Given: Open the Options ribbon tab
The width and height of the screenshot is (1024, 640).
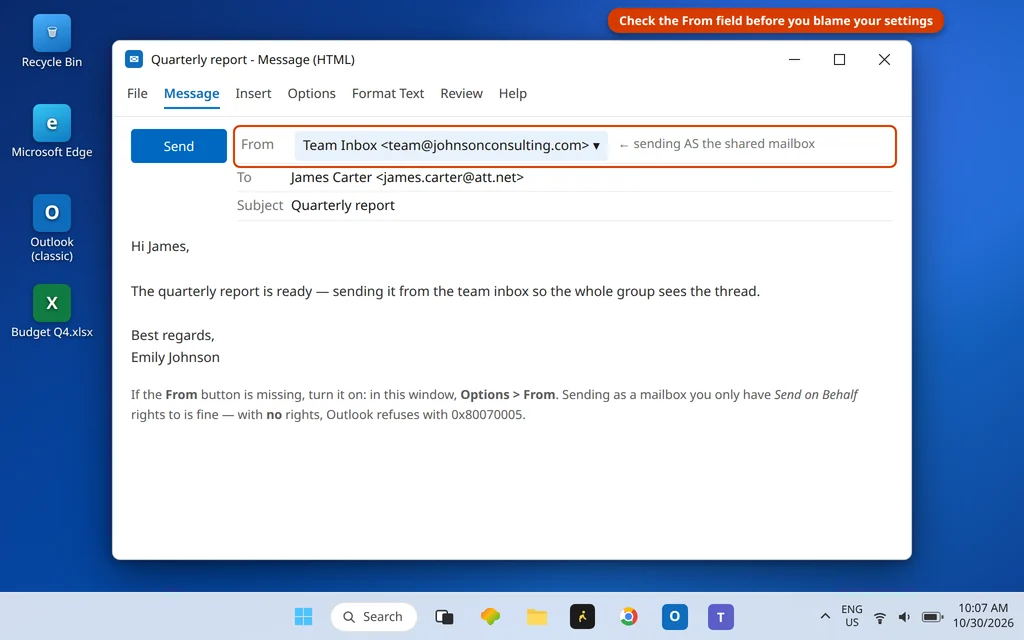Looking at the screenshot, I should coord(312,93).
